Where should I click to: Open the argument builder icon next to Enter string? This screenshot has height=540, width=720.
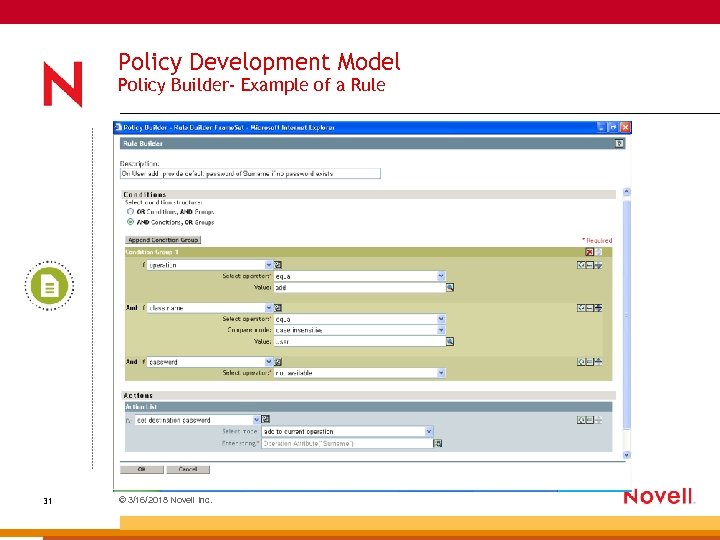pos(438,443)
